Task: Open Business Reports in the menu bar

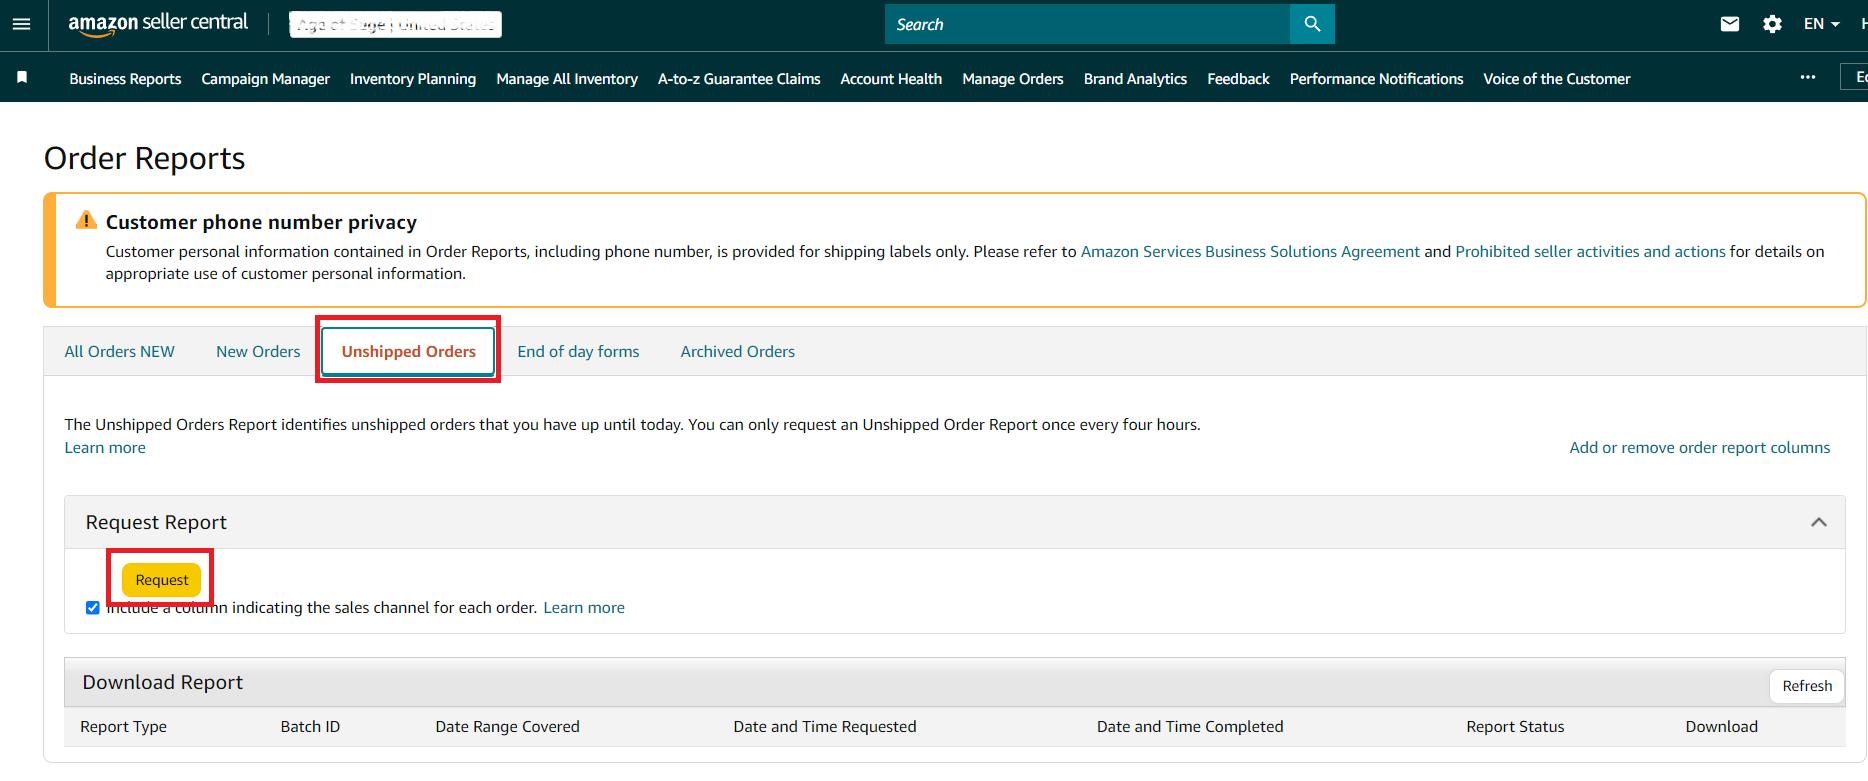Action: point(126,79)
